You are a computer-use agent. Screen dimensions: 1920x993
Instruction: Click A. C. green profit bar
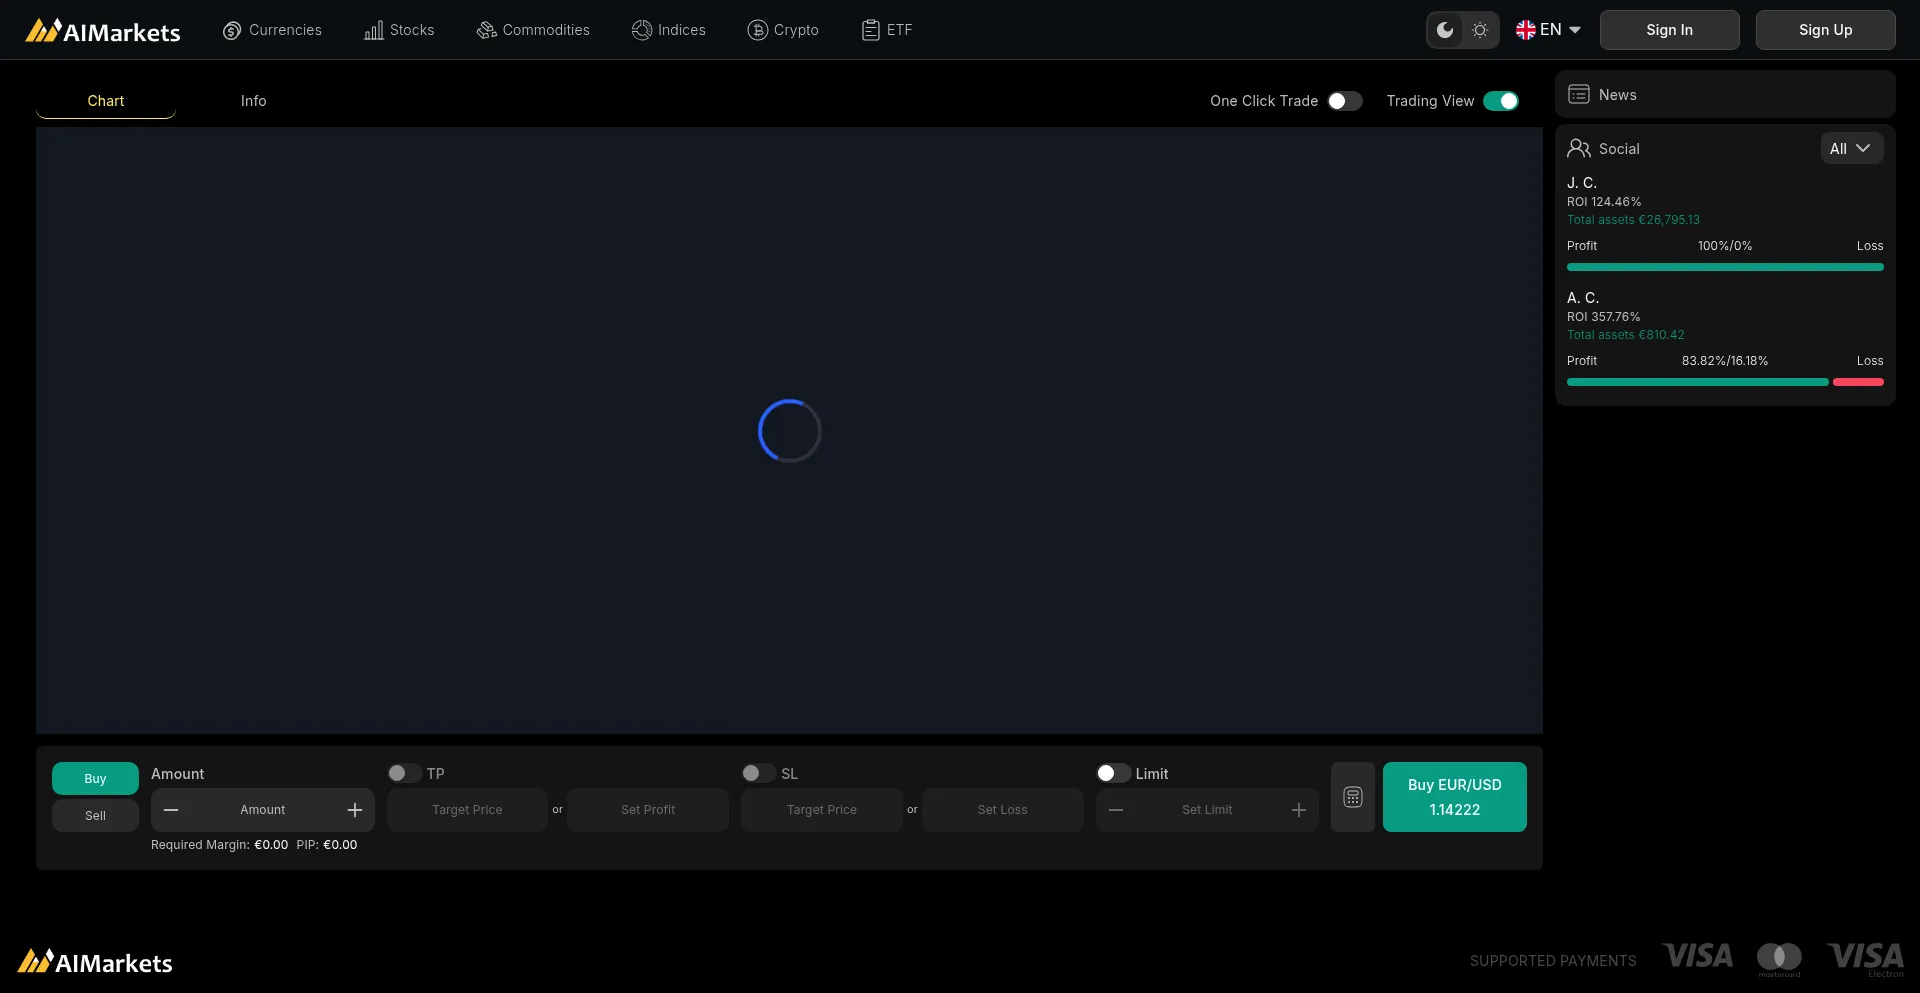tap(1698, 382)
